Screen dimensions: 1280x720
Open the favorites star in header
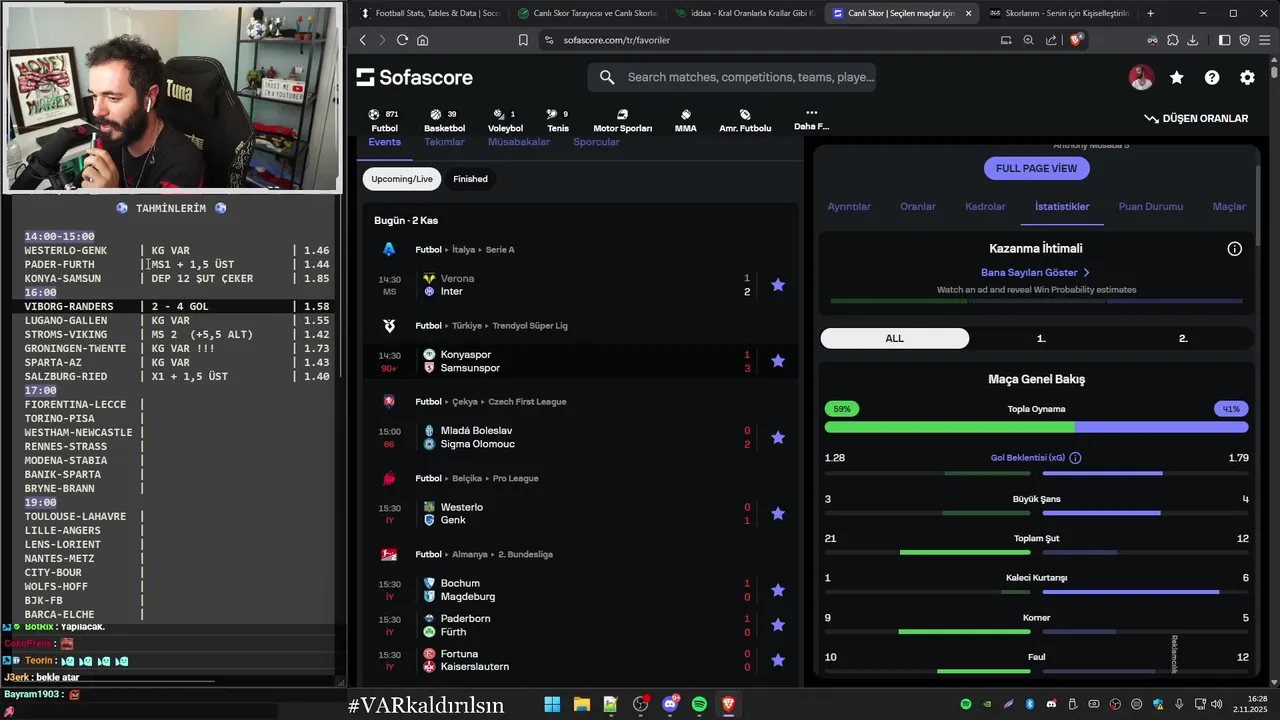(1177, 77)
